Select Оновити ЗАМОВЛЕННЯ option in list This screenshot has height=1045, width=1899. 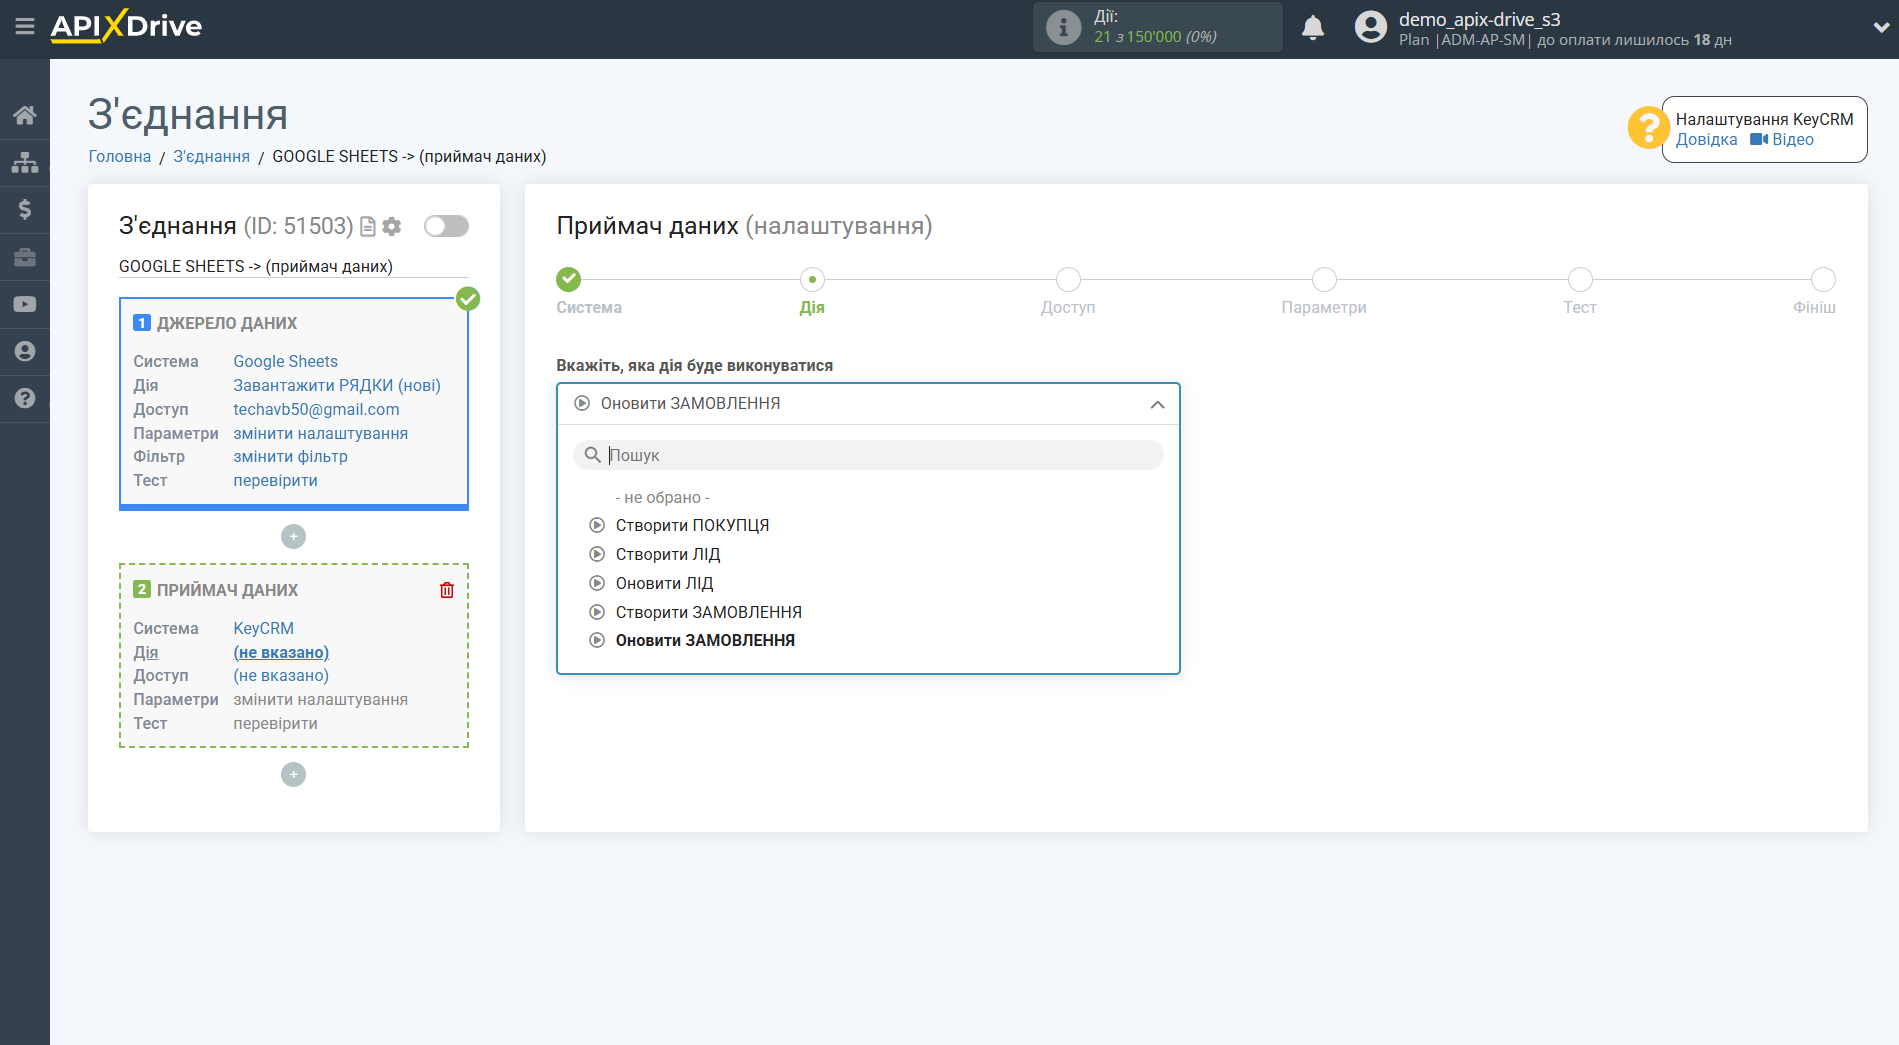click(705, 640)
